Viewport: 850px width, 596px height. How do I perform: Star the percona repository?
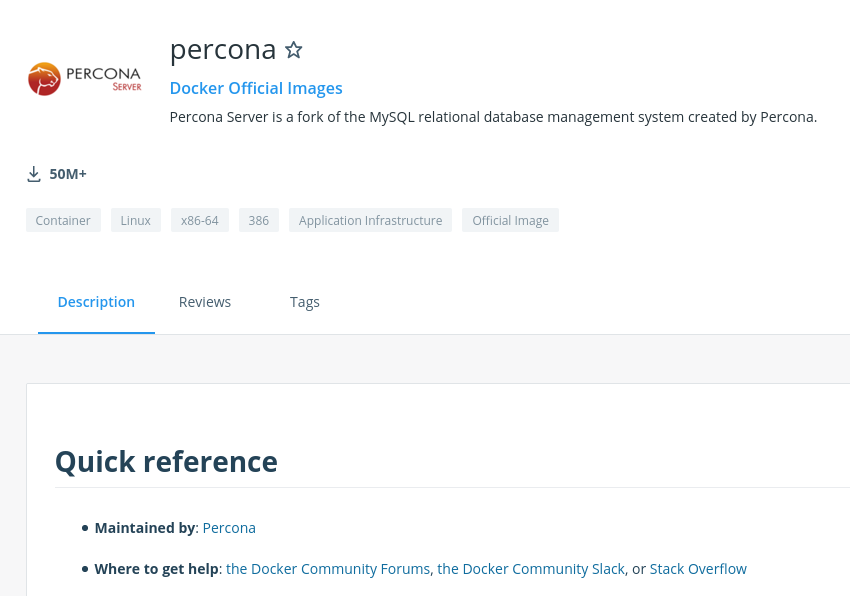(x=294, y=49)
